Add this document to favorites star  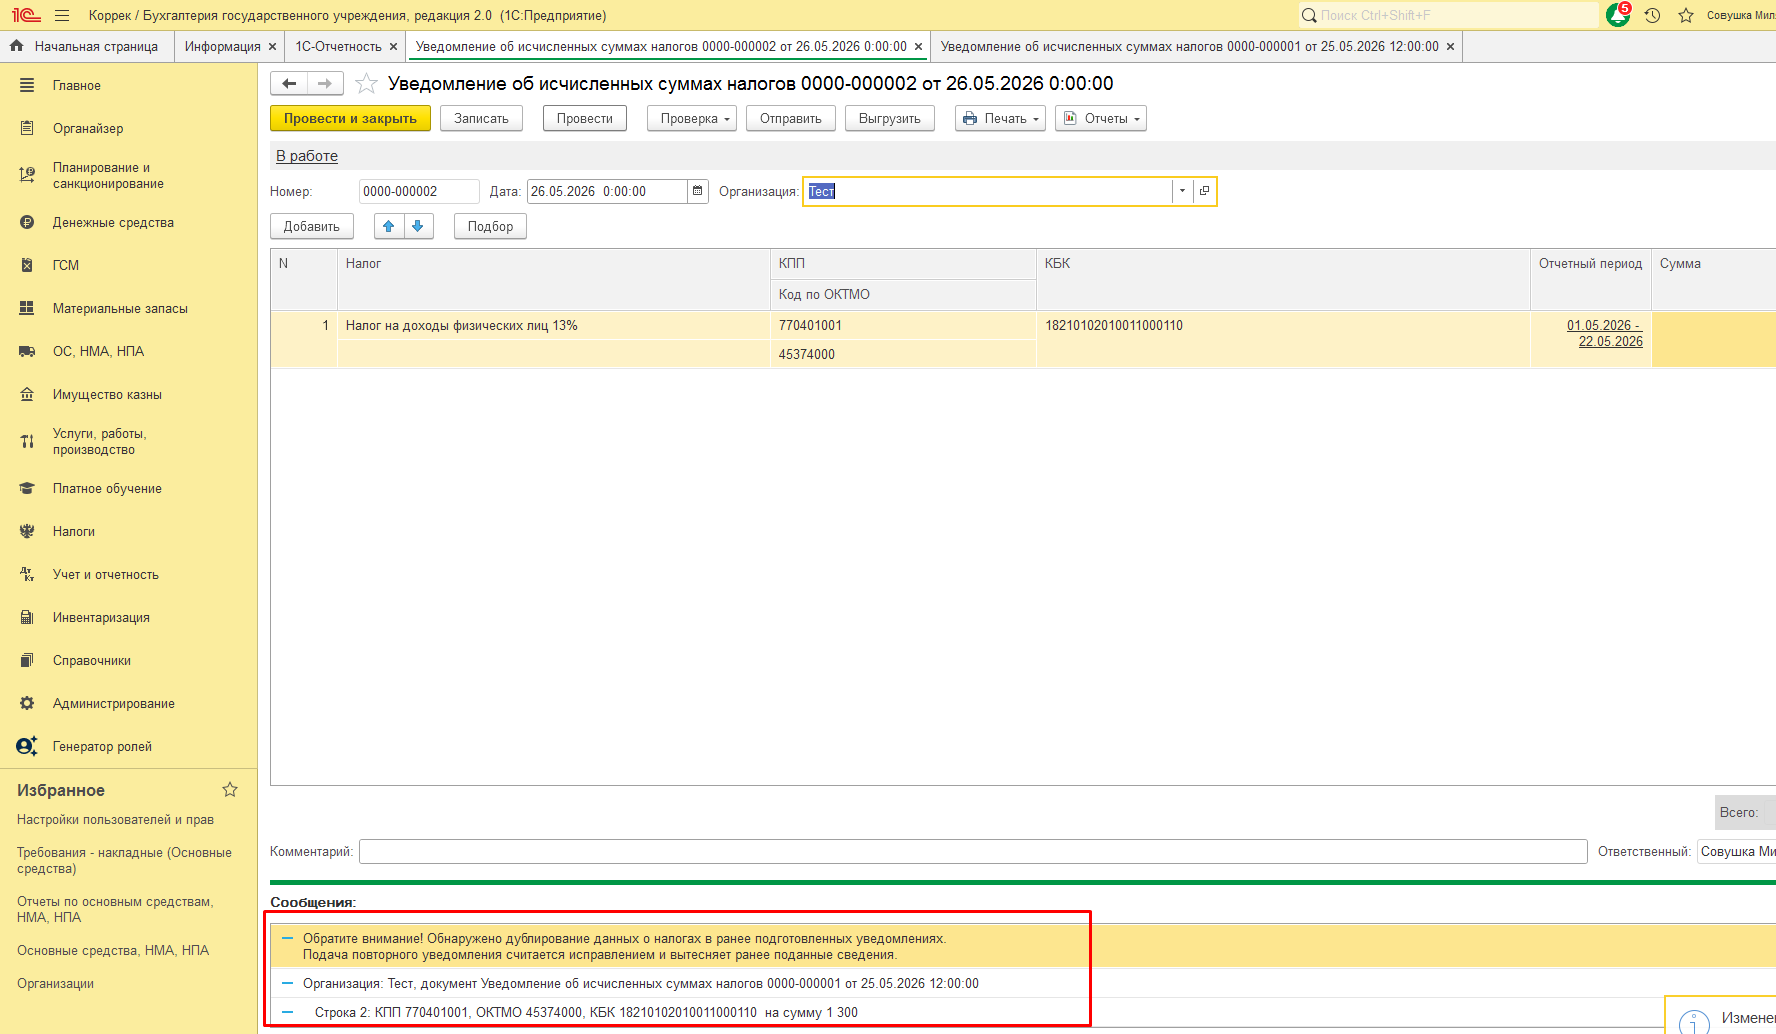(367, 83)
